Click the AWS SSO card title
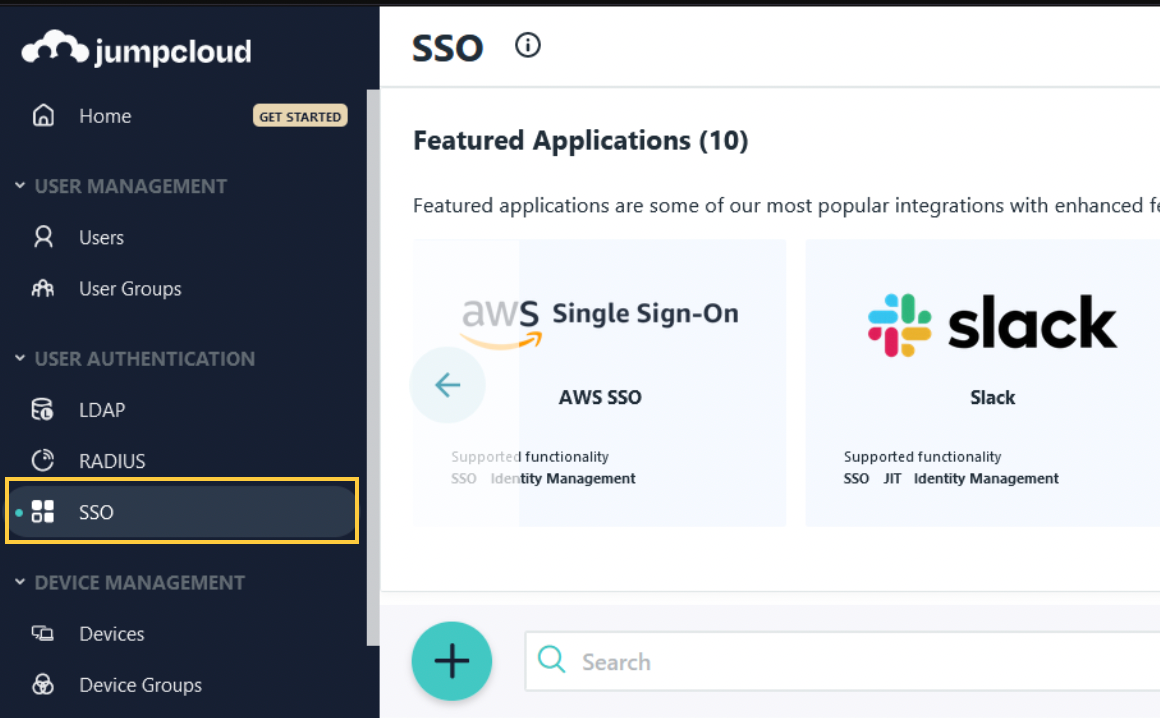This screenshot has height=718, width=1160. coord(600,397)
